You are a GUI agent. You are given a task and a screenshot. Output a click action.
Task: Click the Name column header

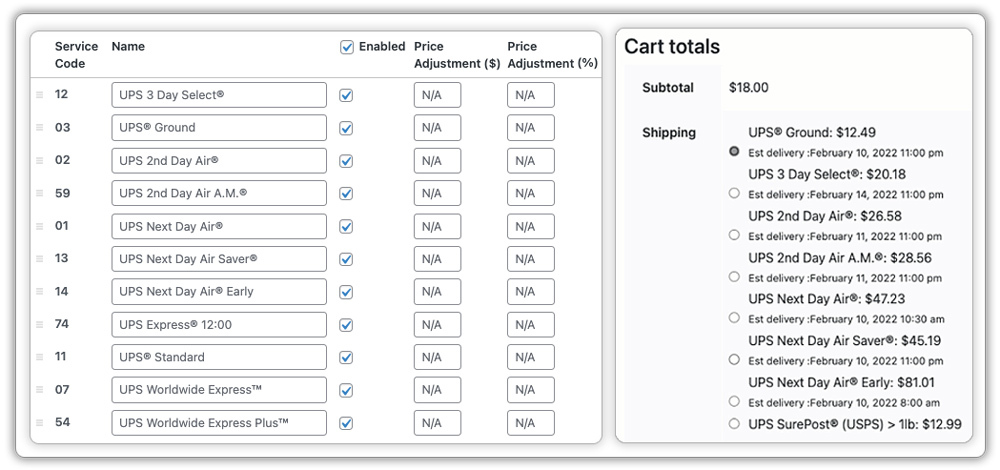[x=128, y=47]
